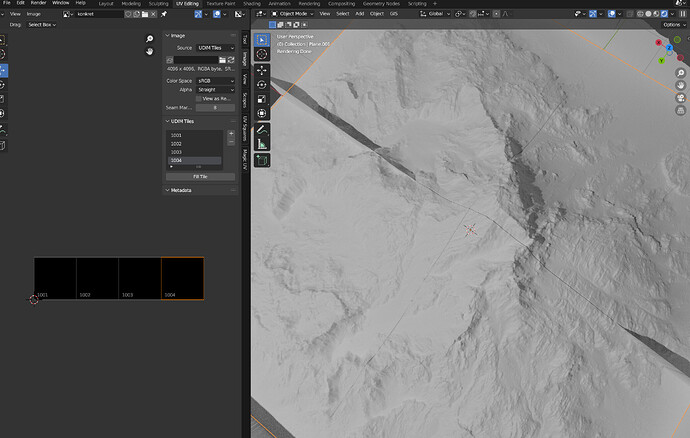
Task: Switch to solid viewport shading
Action: (648, 14)
